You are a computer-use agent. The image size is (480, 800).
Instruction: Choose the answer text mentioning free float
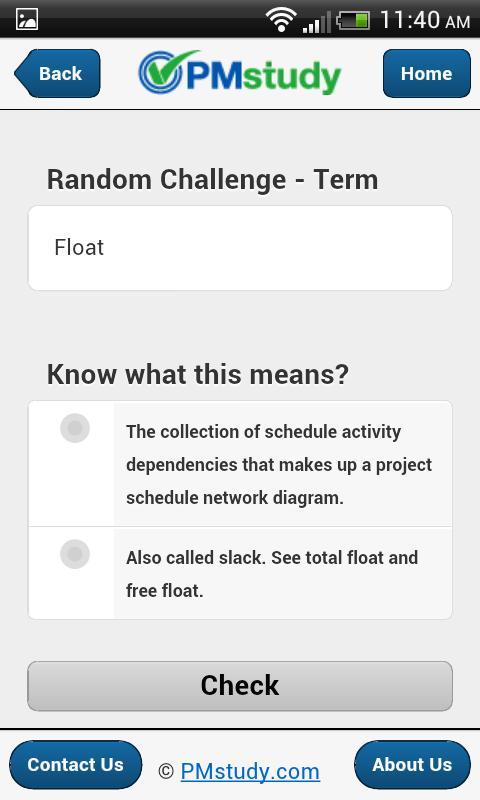click(x=272, y=574)
